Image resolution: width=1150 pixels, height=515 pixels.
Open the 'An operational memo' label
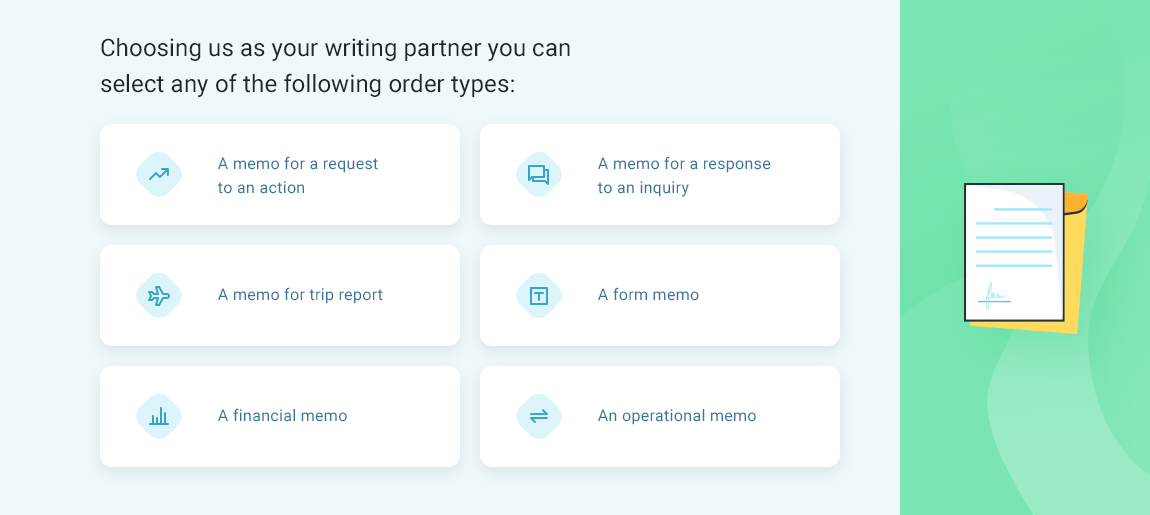(676, 416)
